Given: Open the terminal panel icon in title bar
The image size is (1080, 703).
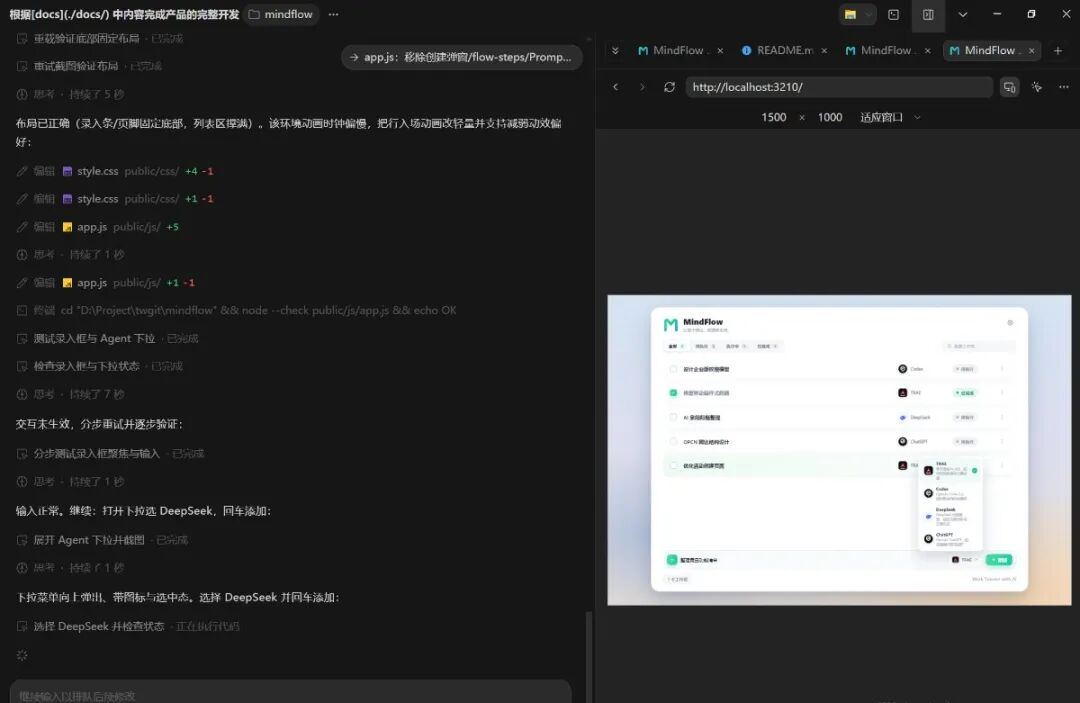Looking at the screenshot, I should 893,14.
